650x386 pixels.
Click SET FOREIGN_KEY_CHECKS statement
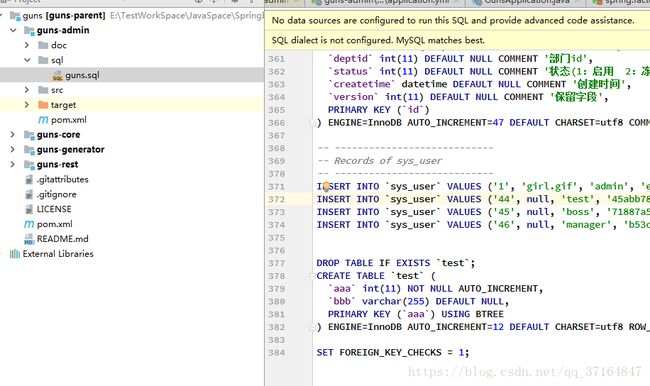(393, 353)
